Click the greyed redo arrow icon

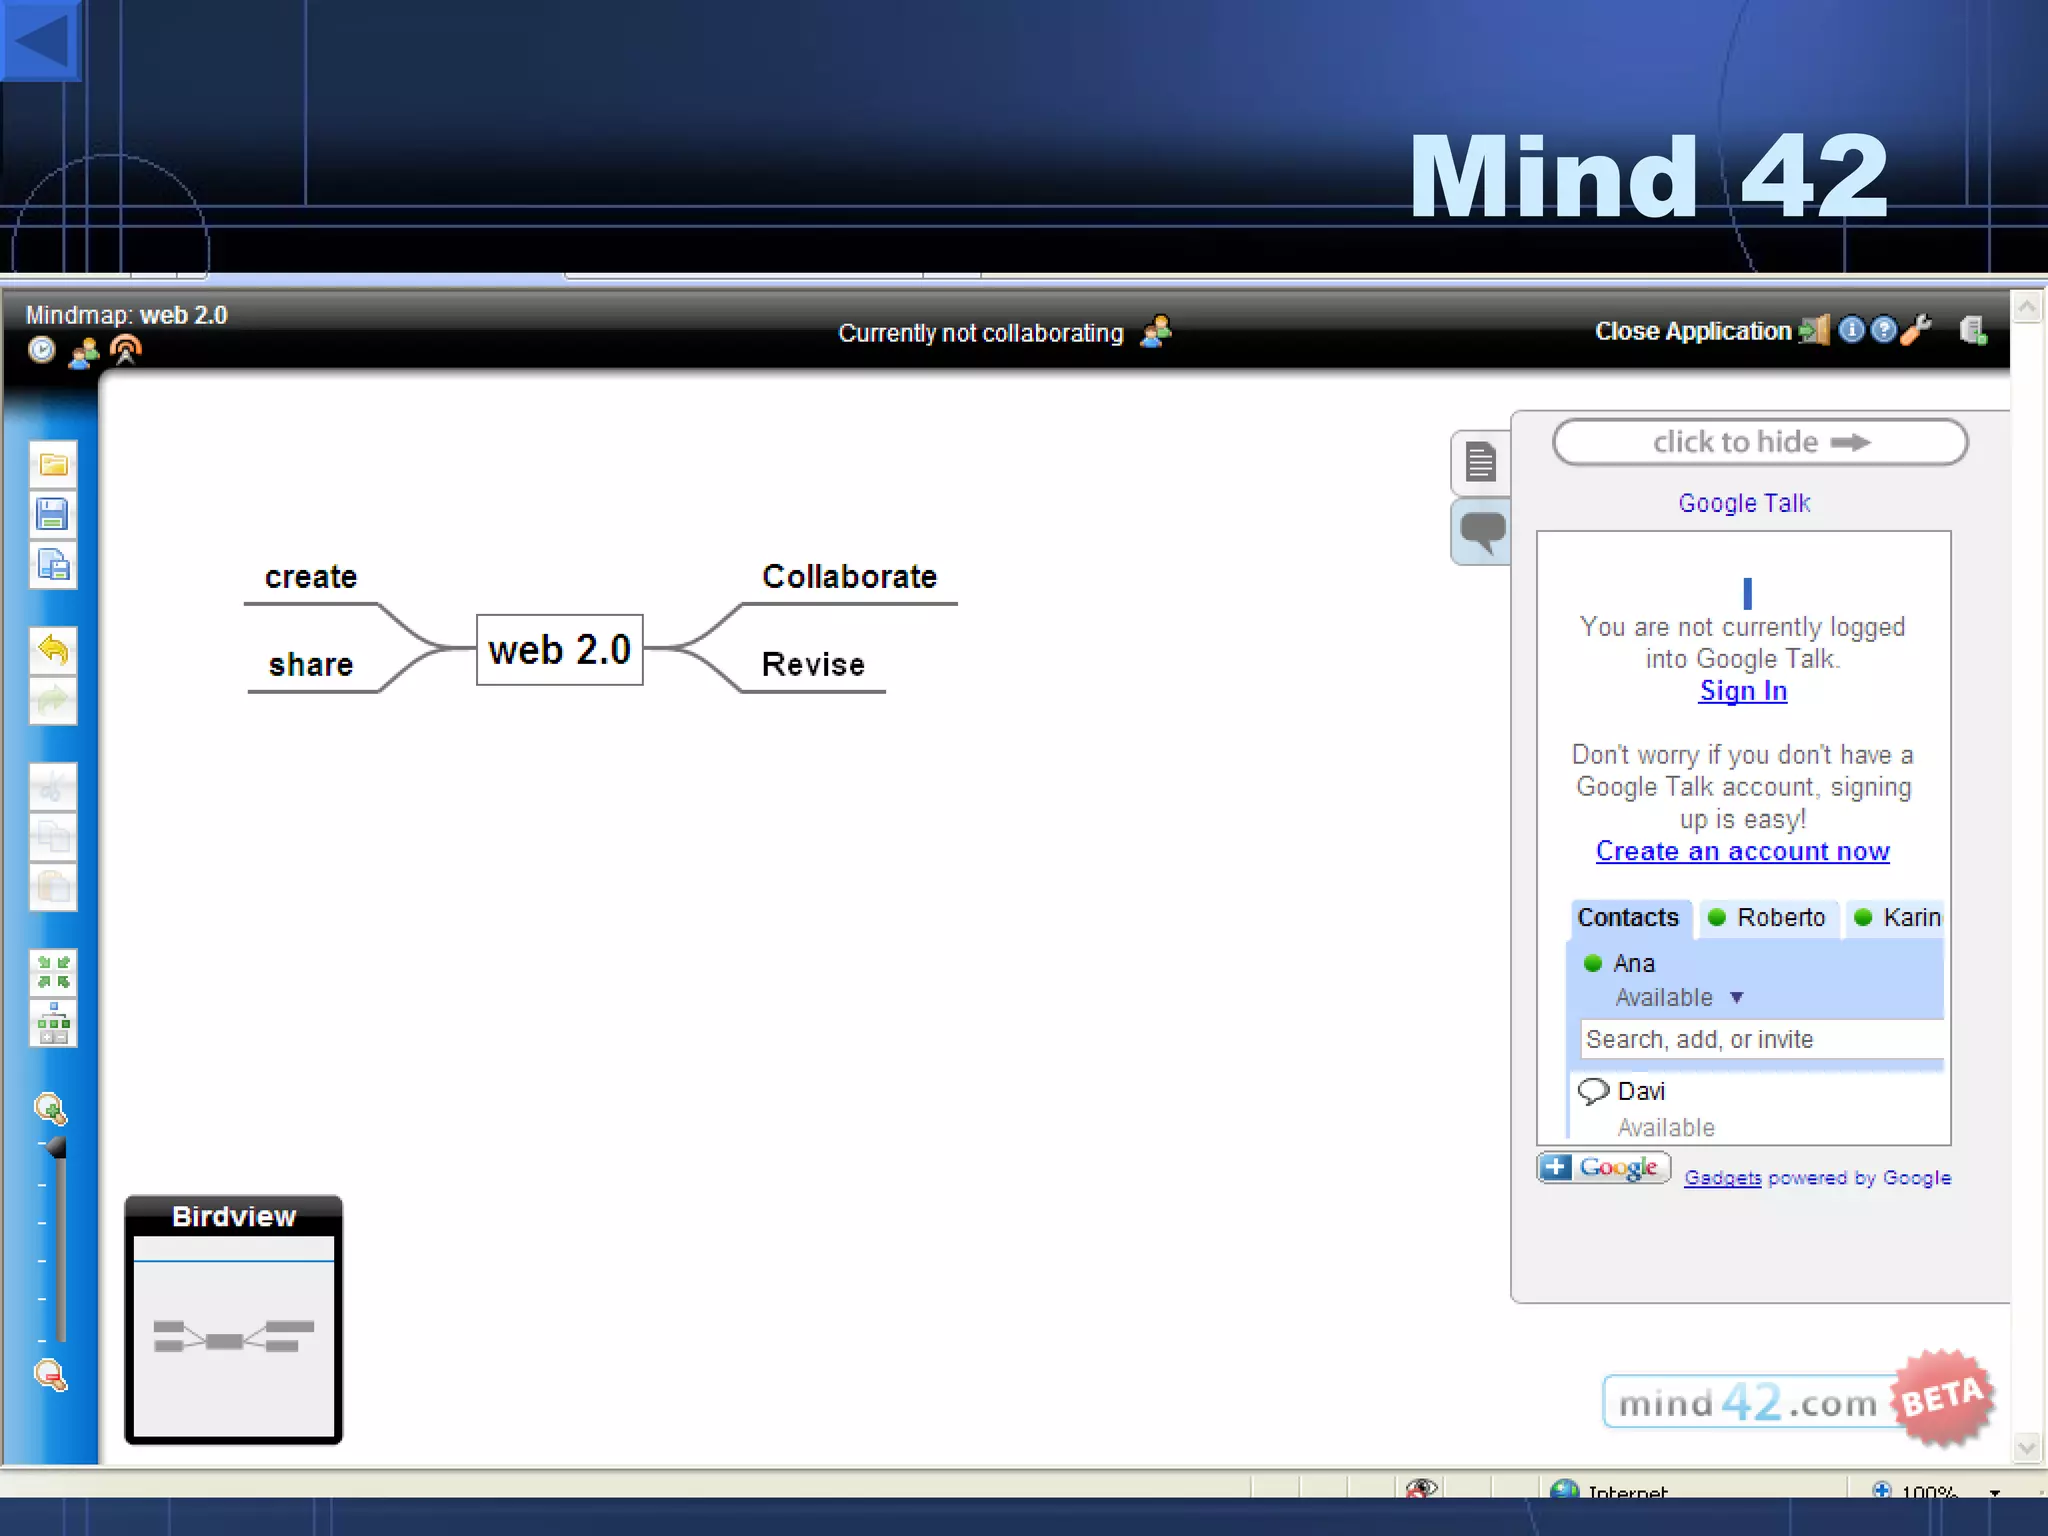pos(53,701)
